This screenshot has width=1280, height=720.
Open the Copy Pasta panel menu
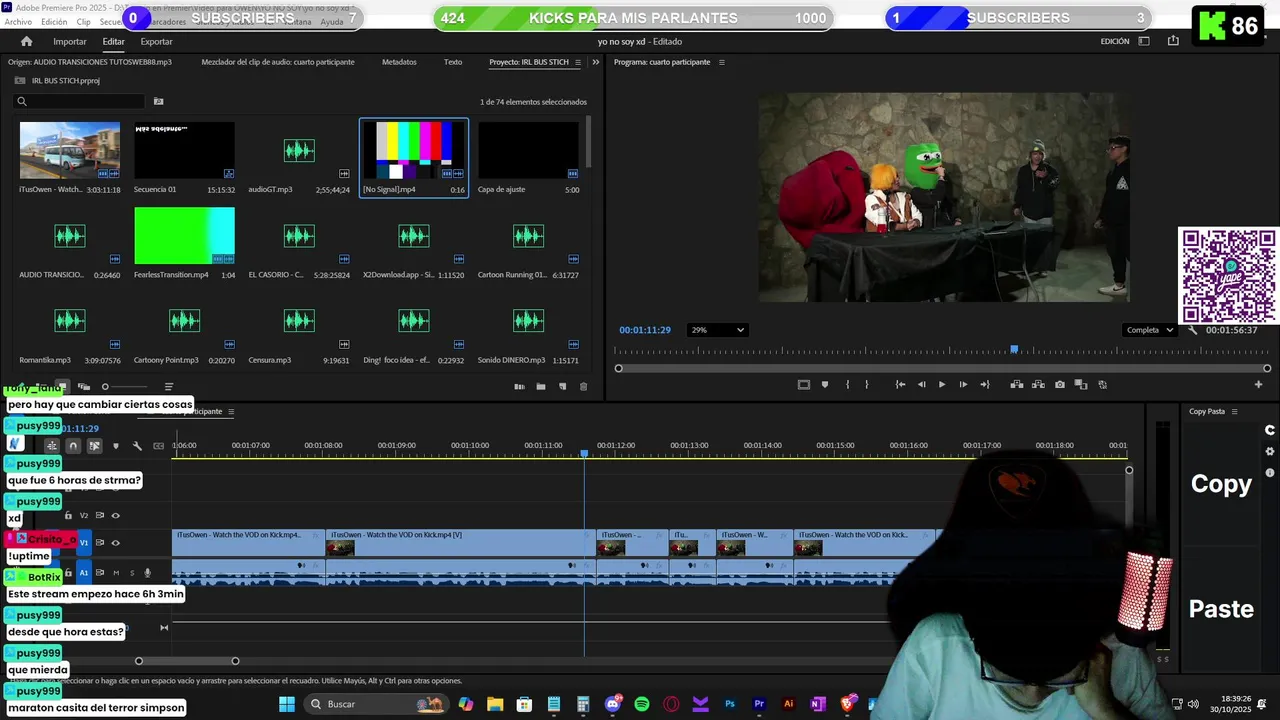tap(1234, 412)
